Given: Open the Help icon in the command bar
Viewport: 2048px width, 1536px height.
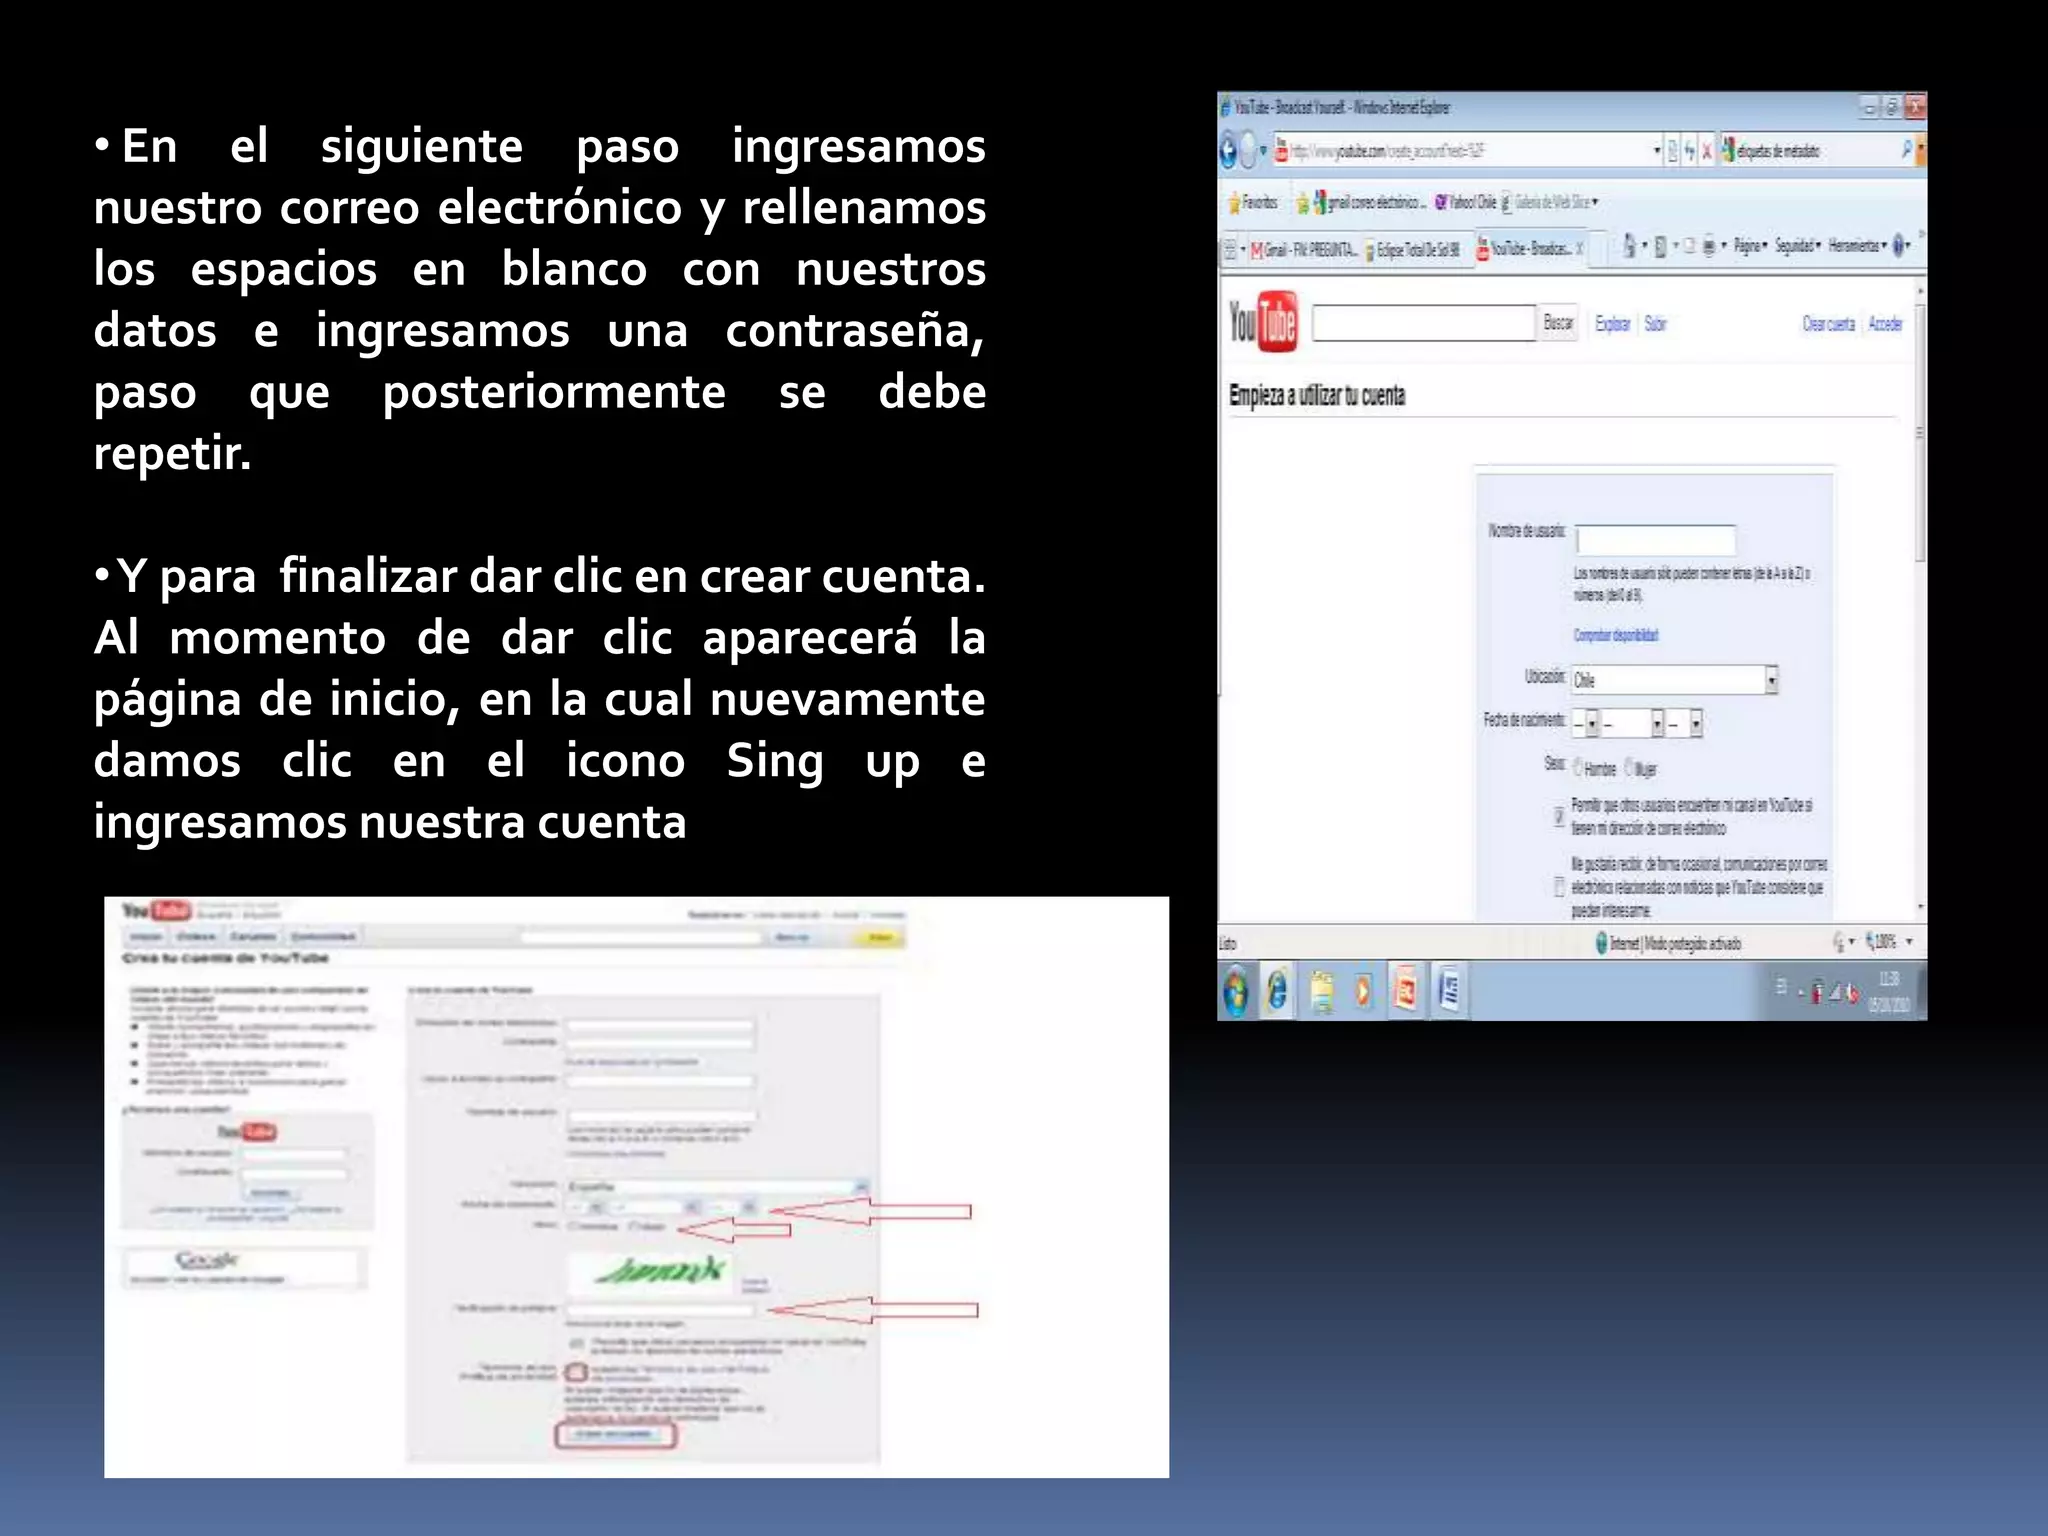Looking at the screenshot, I should (x=1898, y=246).
